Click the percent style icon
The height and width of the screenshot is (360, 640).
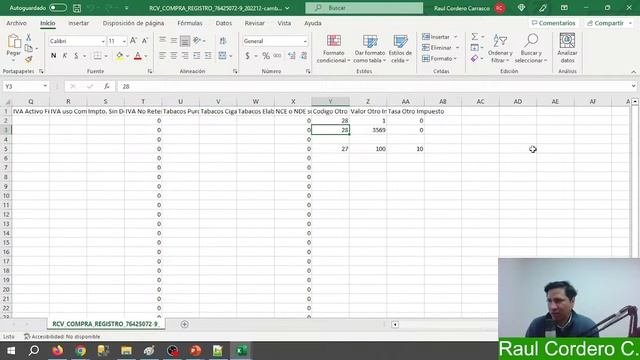coord(266,56)
